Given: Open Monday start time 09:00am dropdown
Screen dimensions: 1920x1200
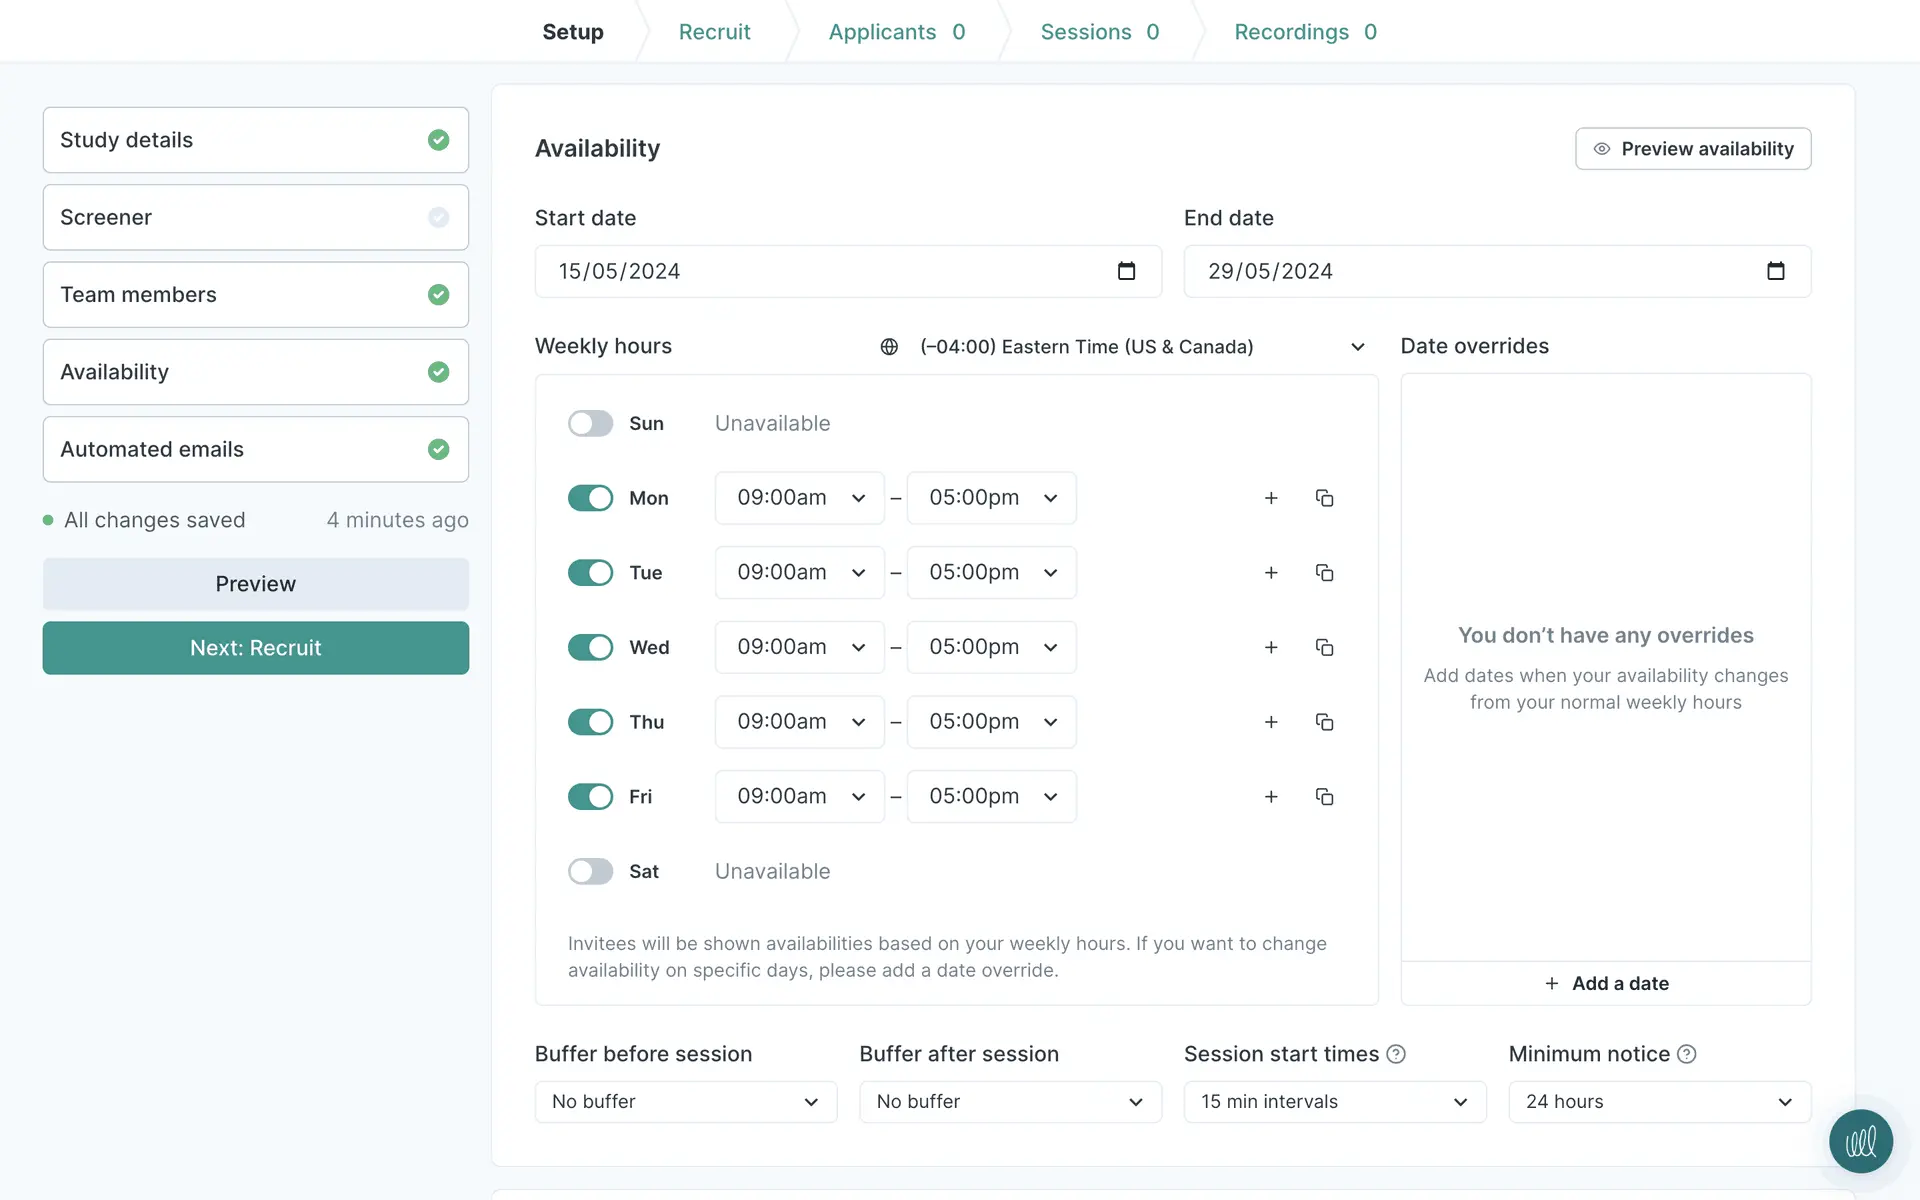Looking at the screenshot, I should [800, 498].
